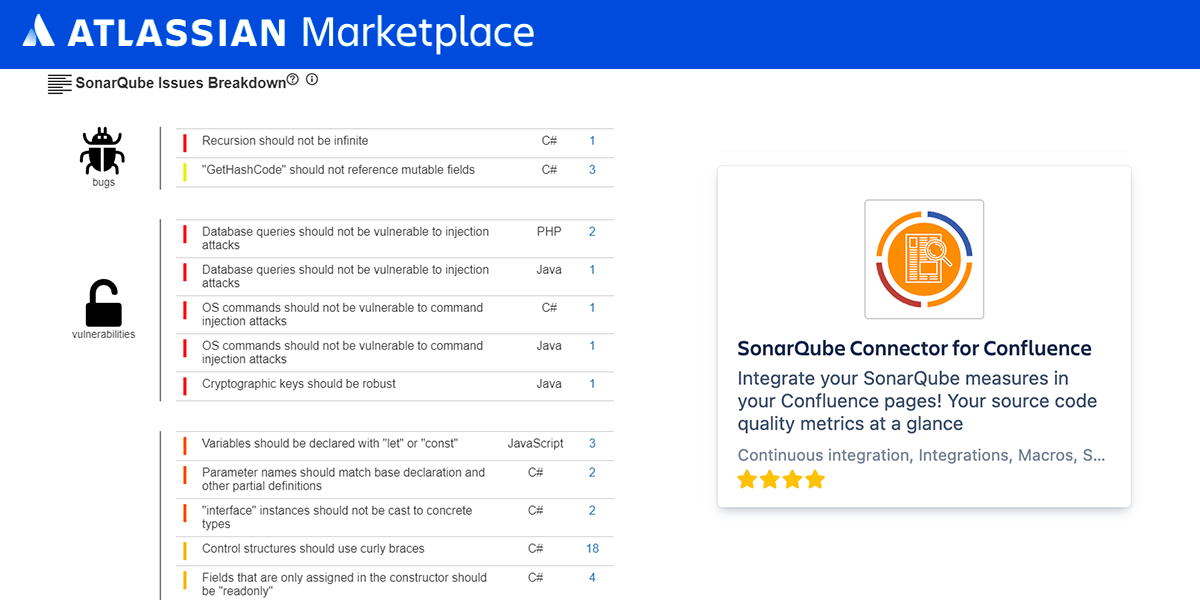Click the SonarQube Issues Breakdown heading
This screenshot has height=600, width=1200.
click(181, 83)
